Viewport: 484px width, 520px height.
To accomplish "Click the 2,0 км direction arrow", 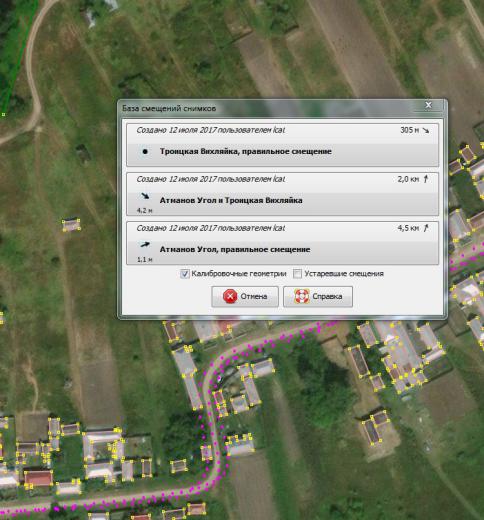I will (426, 179).
